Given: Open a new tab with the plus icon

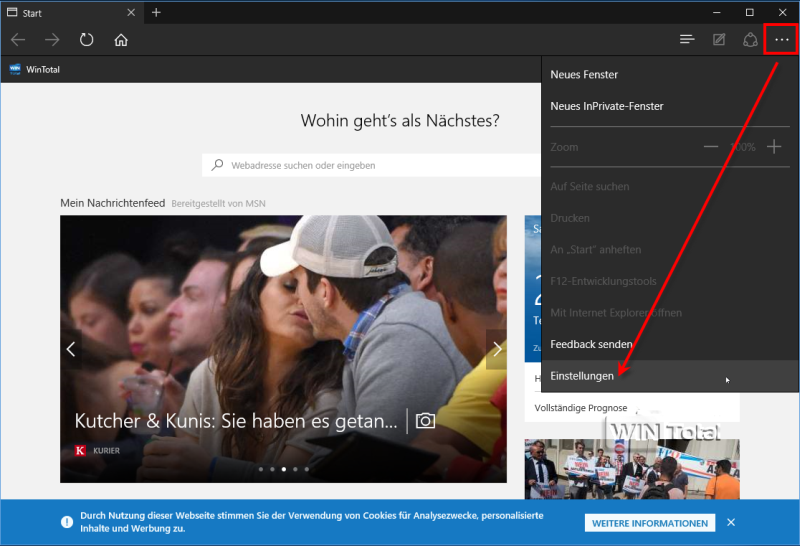Looking at the screenshot, I should click(x=156, y=12).
